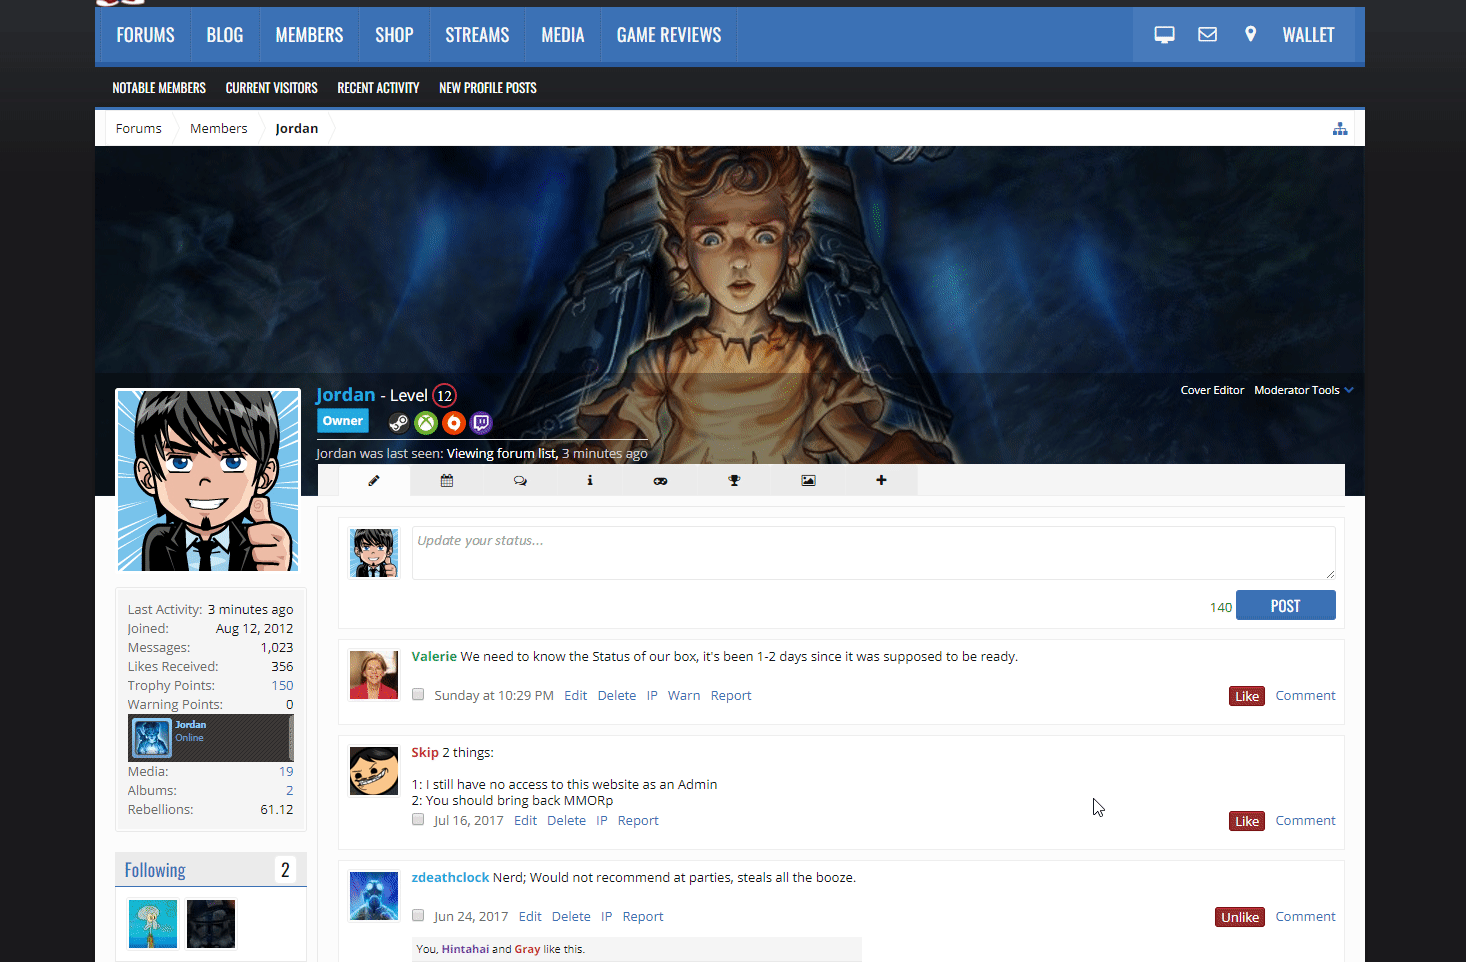This screenshot has width=1466, height=962.
Task: Open the Steam profile icon
Action: [398, 423]
